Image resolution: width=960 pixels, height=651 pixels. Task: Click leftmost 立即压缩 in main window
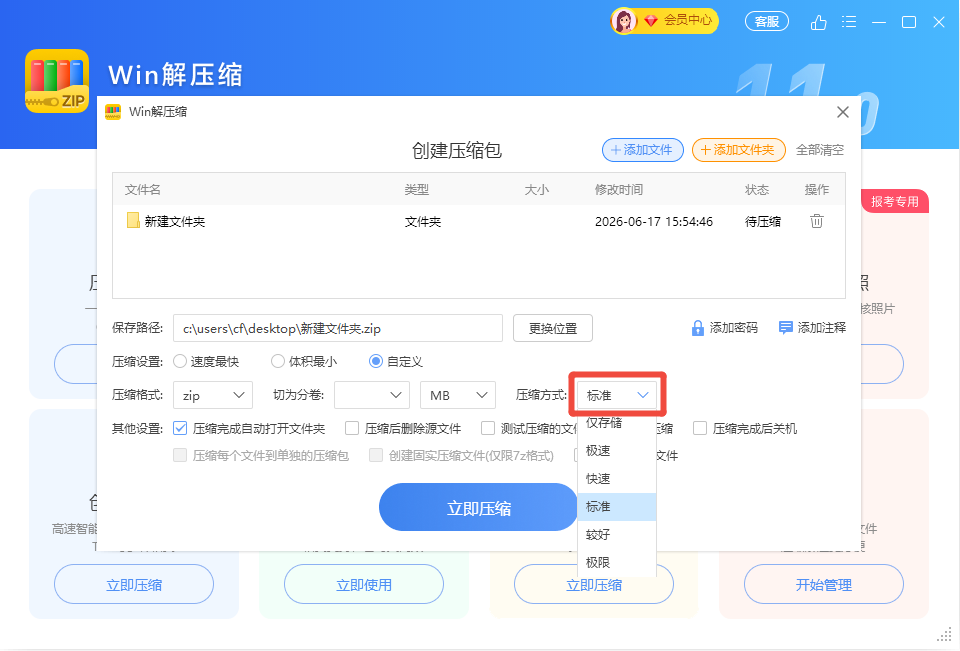click(134, 584)
